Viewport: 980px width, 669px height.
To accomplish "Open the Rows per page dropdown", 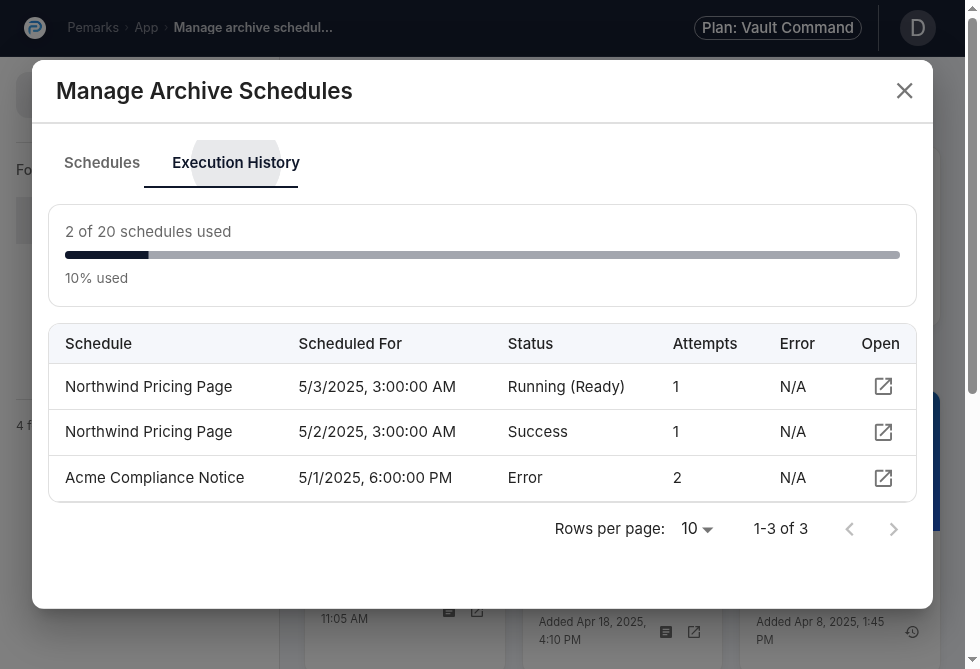I will click(x=697, y=529).
